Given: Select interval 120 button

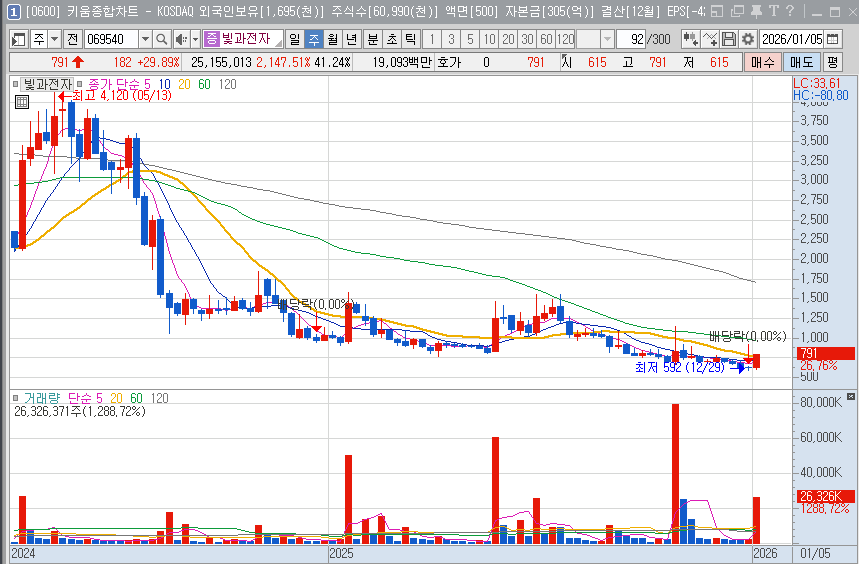Looking at the screenshot, I should pos(565,39).
